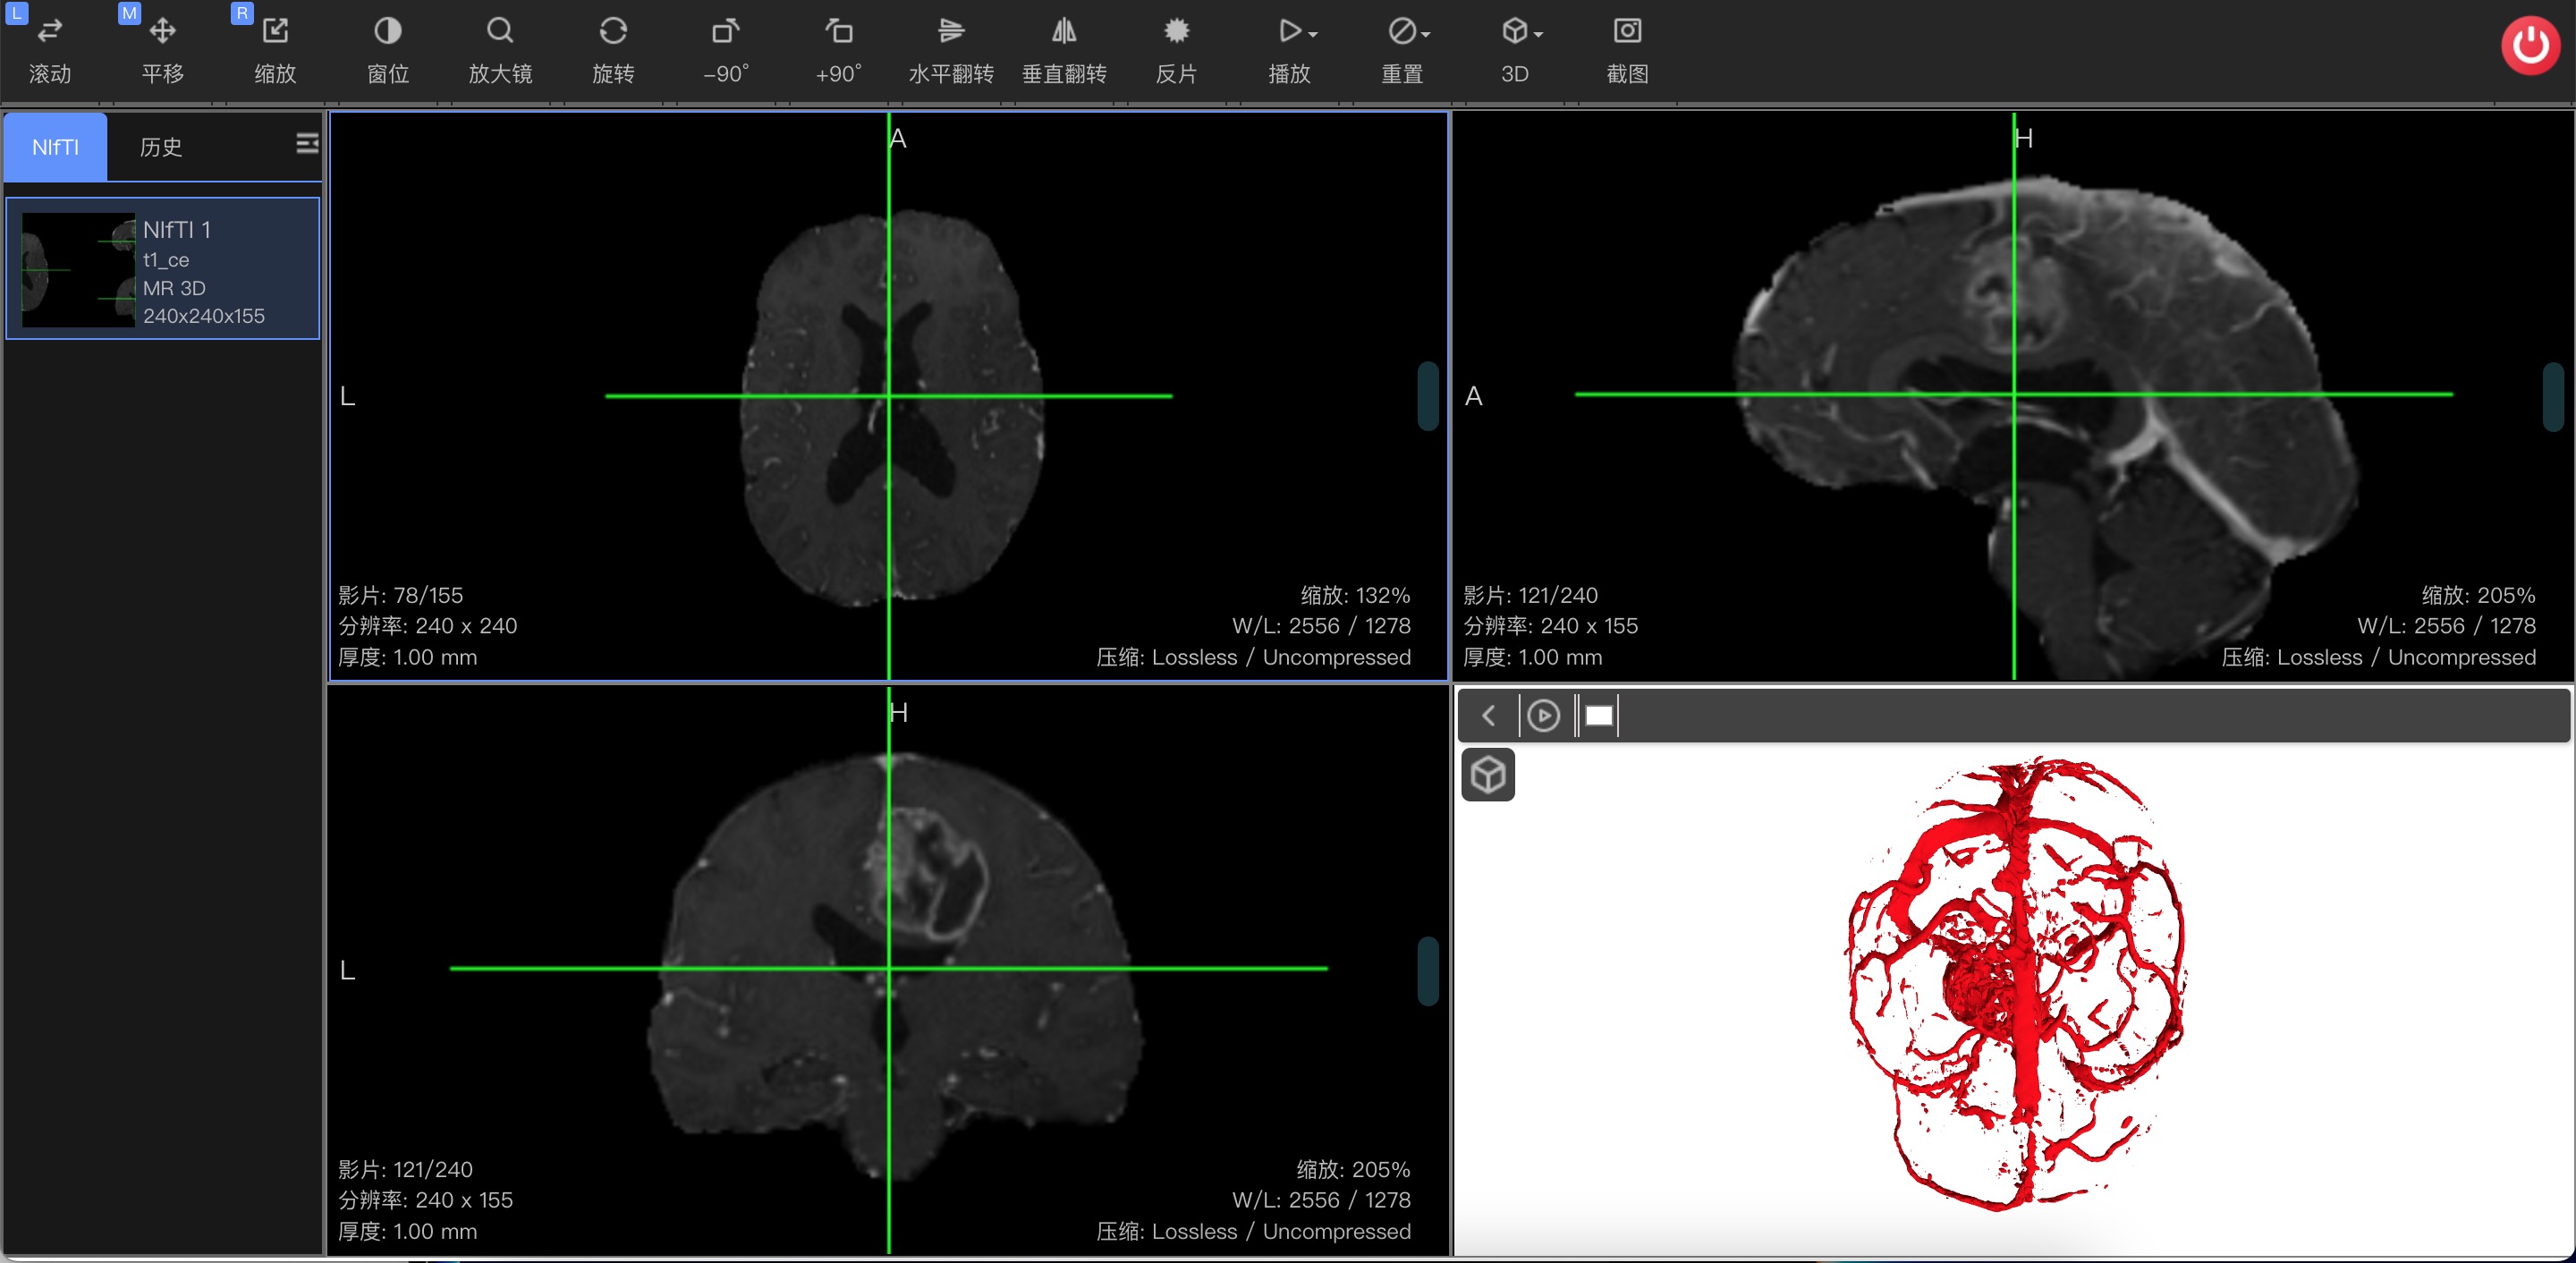Switch to the NIfTI tab
The height and width of the screenshot is (1263, 2576).
[55, 147]
